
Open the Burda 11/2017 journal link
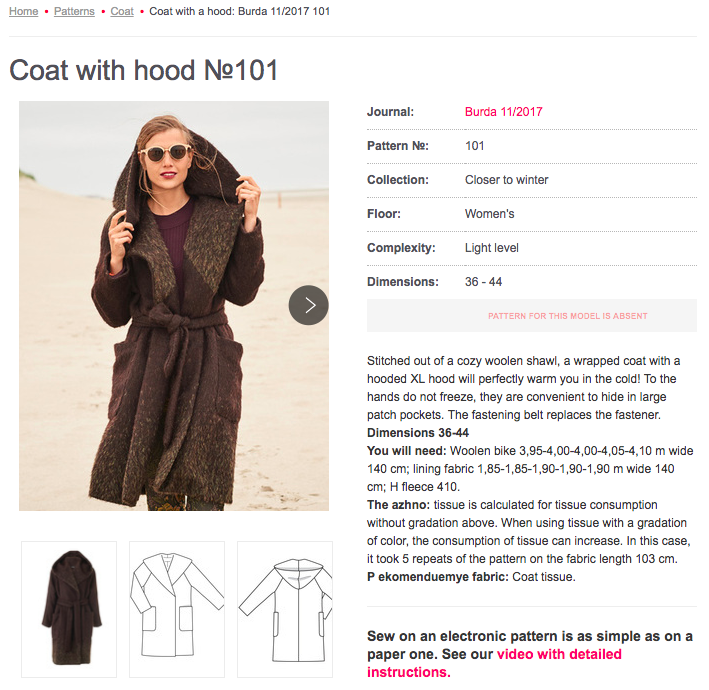(x=503, y=112)
